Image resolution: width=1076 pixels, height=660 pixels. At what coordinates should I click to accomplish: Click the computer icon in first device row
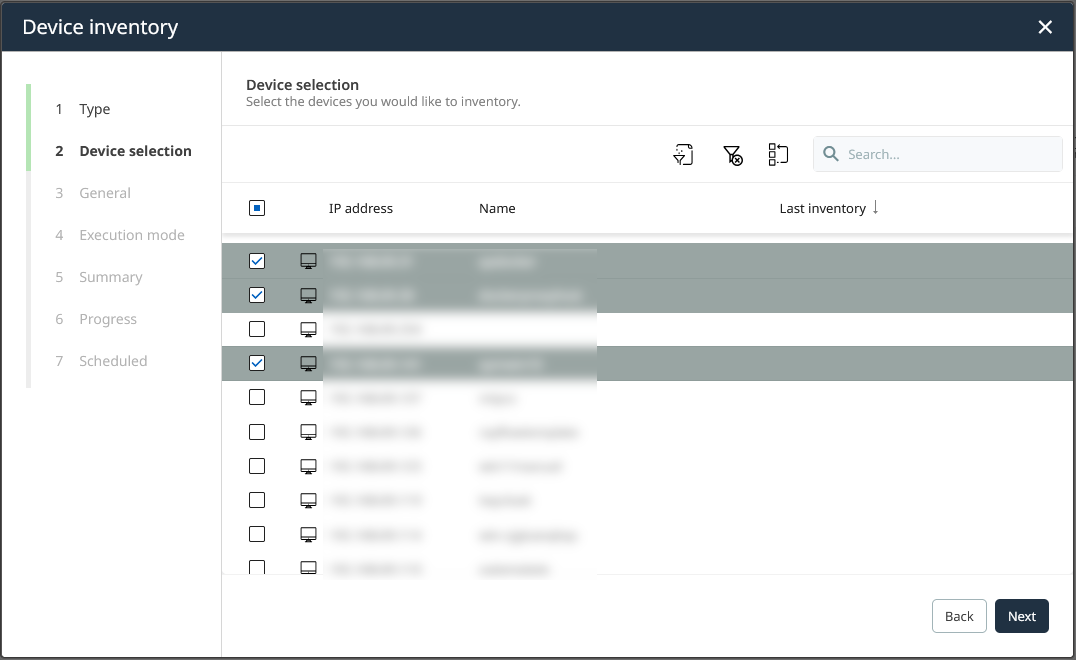click(x=309, y=261)
